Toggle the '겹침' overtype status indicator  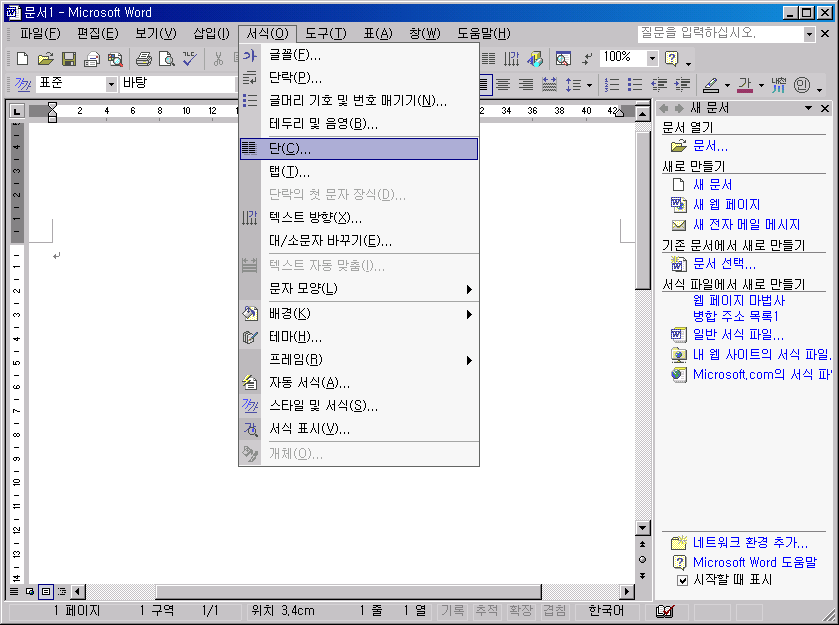pos(555,611)
